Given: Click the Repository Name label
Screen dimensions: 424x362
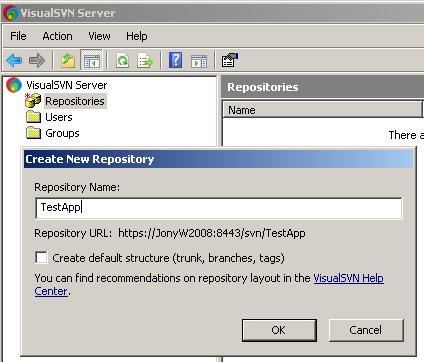Looking at the screenshot, I should pos(77,187).
